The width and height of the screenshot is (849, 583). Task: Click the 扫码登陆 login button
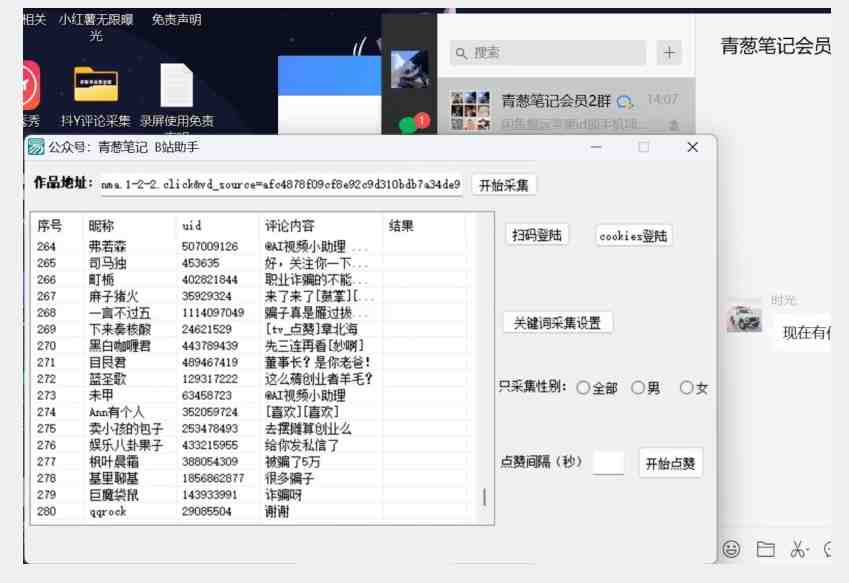click(535, 235)
